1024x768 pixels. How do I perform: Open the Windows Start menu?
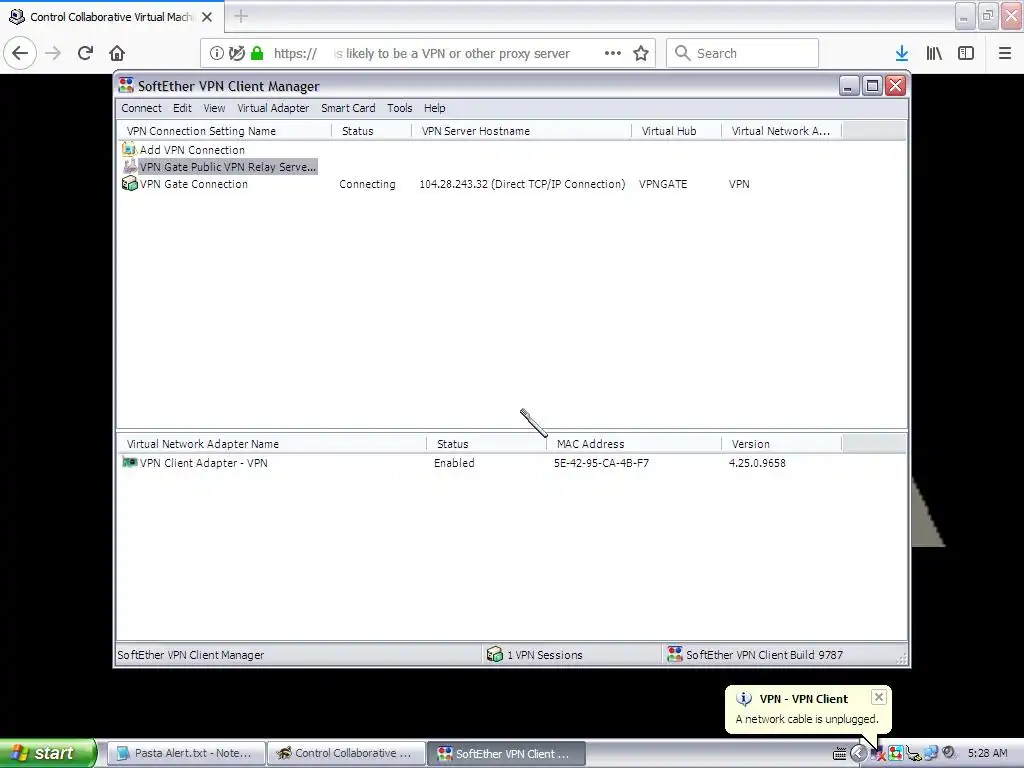coord(48,753)
